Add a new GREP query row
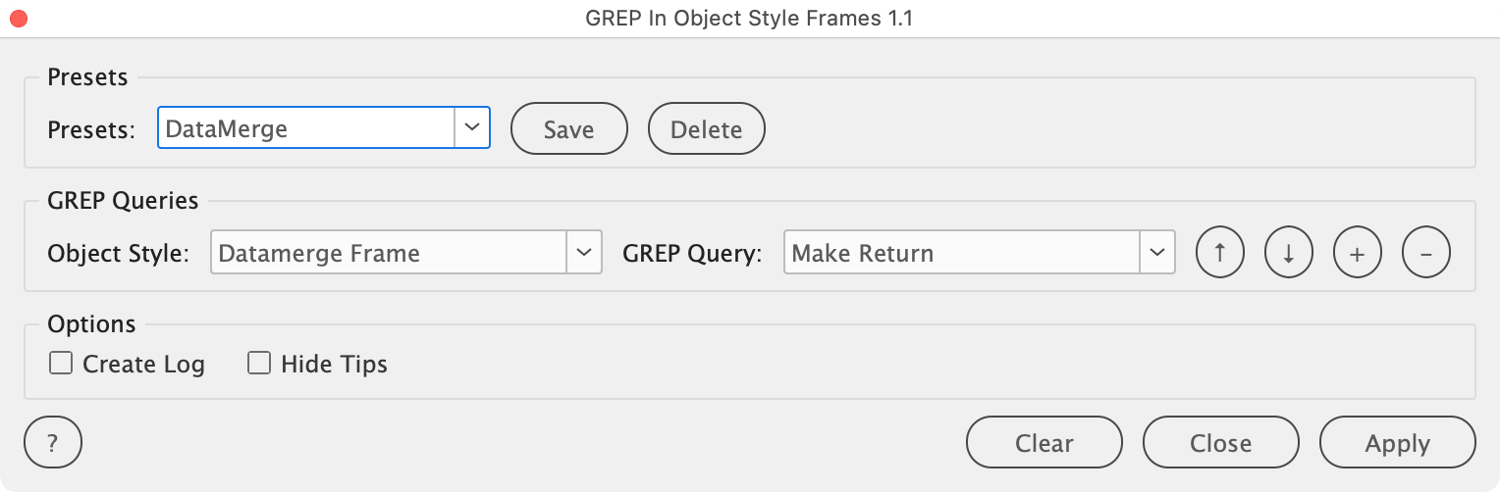 point(1357,253)
